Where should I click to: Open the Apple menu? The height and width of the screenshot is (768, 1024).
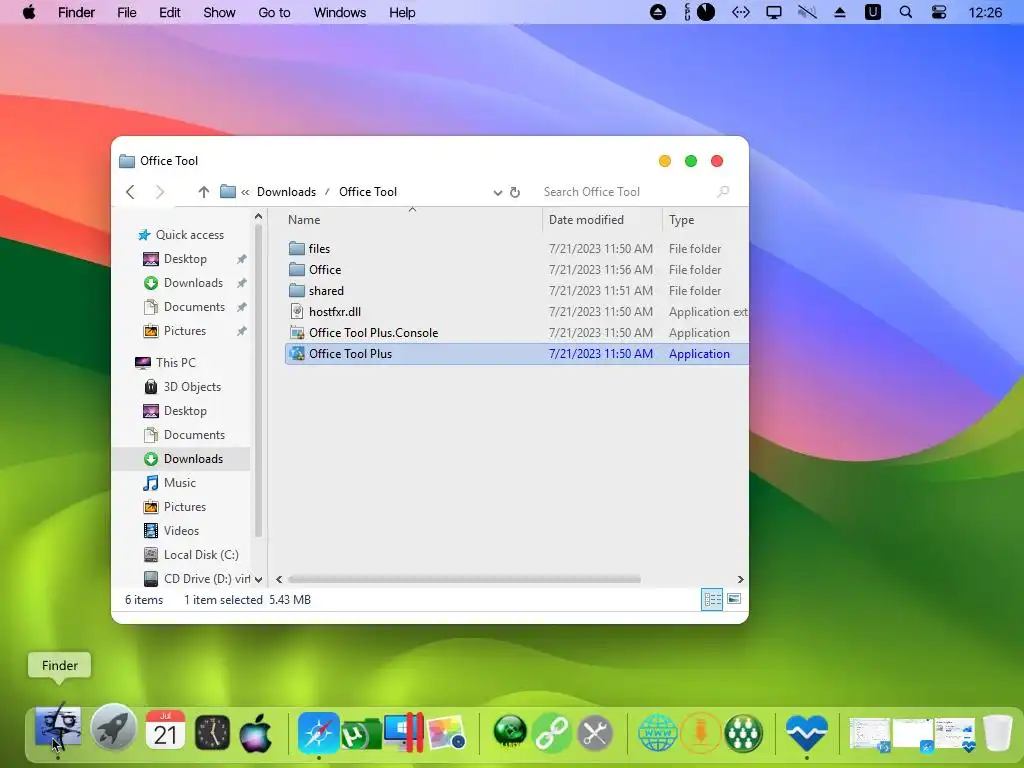(x=29, y=12)
